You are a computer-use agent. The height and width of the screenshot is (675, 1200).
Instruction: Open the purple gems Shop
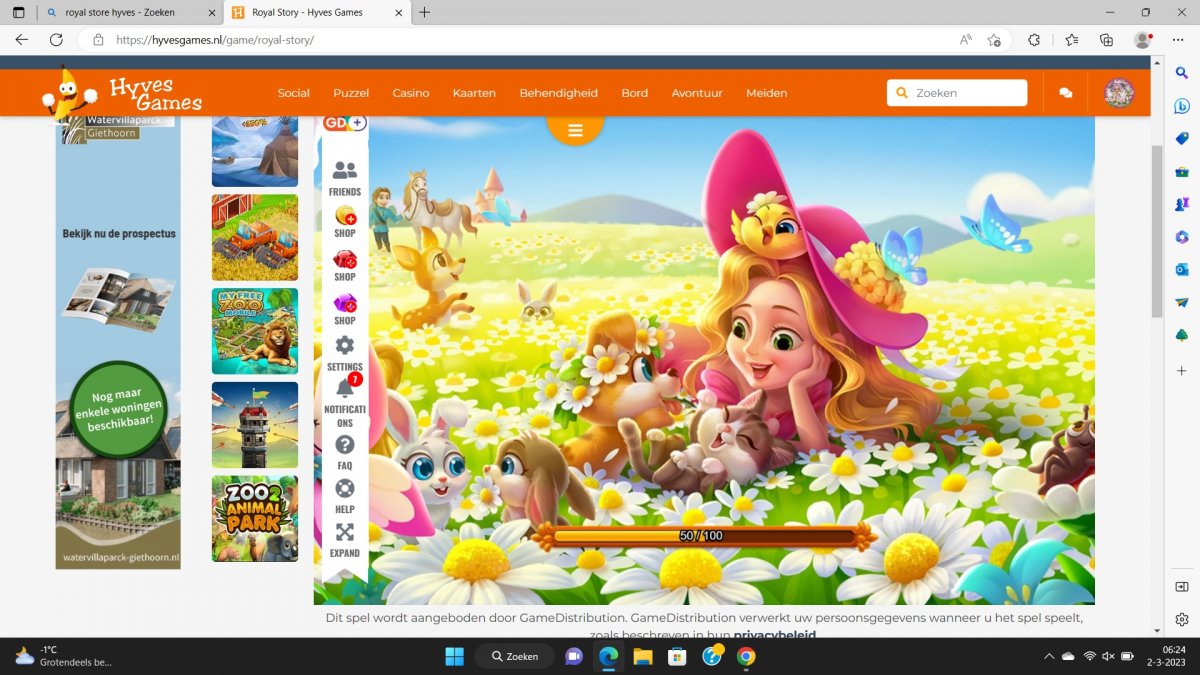pyautogui.click(x=345, y=308)
